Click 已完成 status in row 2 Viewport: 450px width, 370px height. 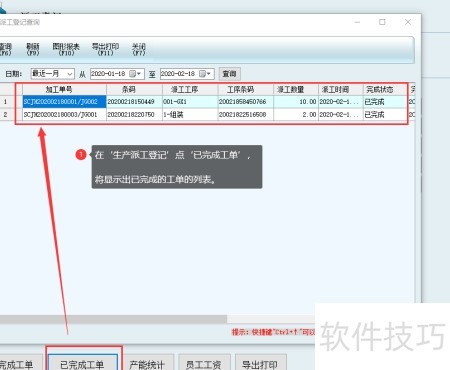pos(385,115)
